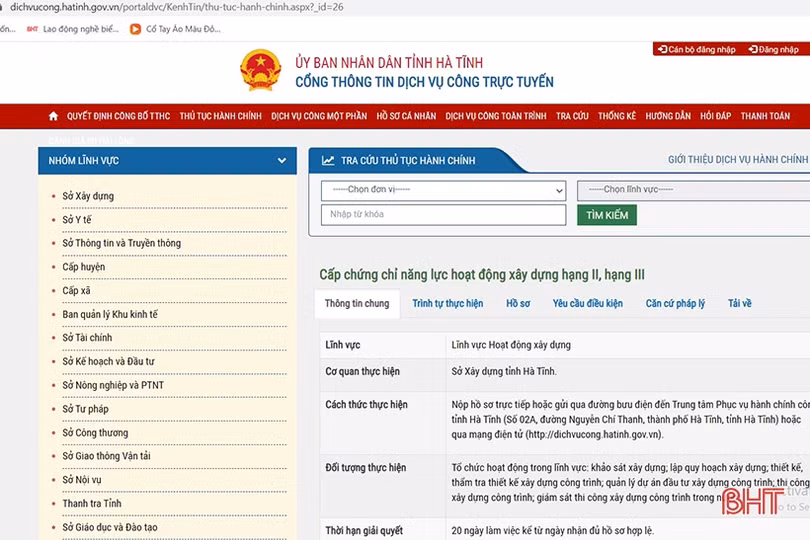Click Ủy ban nhân dân tỉnh Hà Tĩnh heading
Image resolution: width=810 pixels, height=540 pixels.
[389, 63]
